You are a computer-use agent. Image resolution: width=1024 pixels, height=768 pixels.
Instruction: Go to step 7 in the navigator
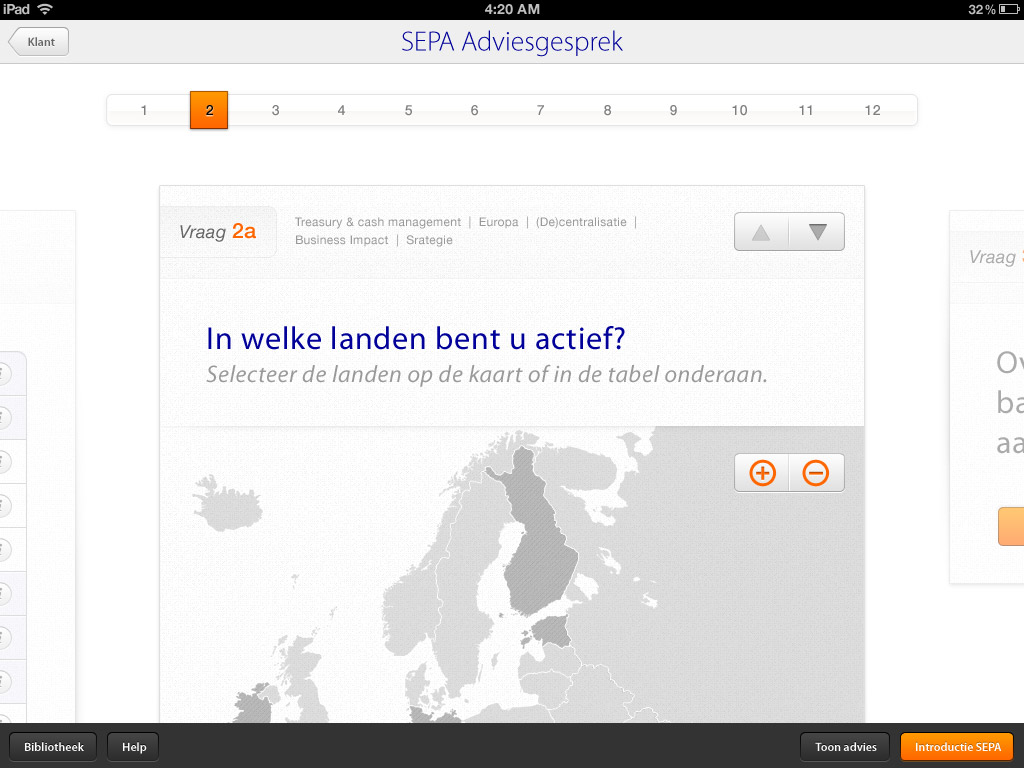[540, 110]
